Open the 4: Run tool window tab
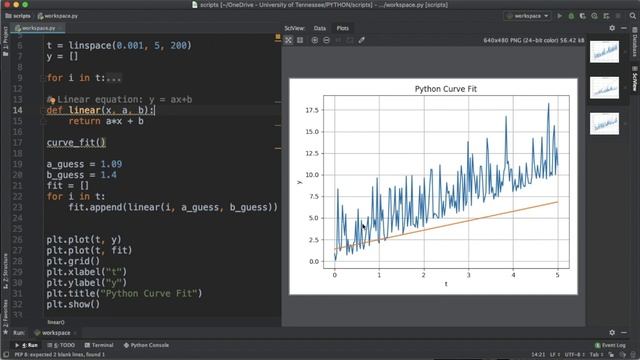Viewport: 640px width, 360px height. point(28,345)
